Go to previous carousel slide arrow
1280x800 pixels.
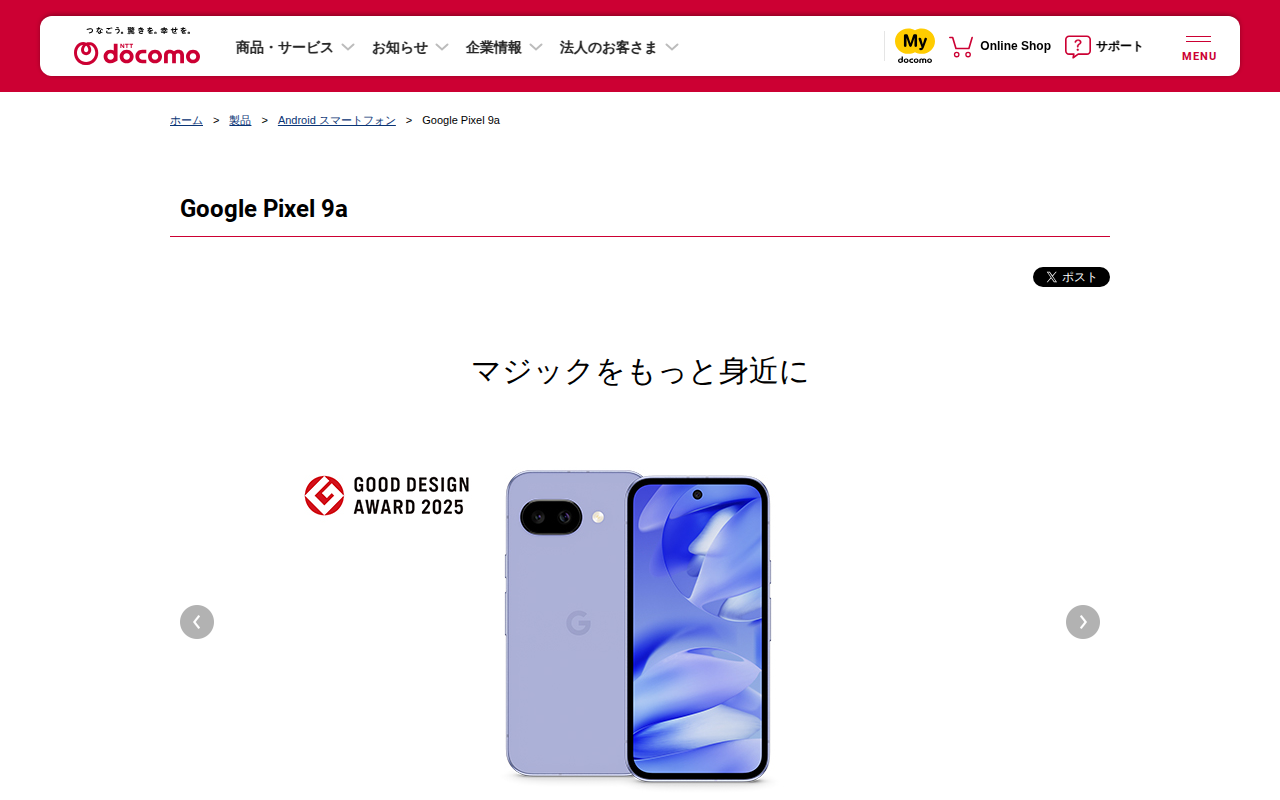pyautogui.click(x=197, y=622)
